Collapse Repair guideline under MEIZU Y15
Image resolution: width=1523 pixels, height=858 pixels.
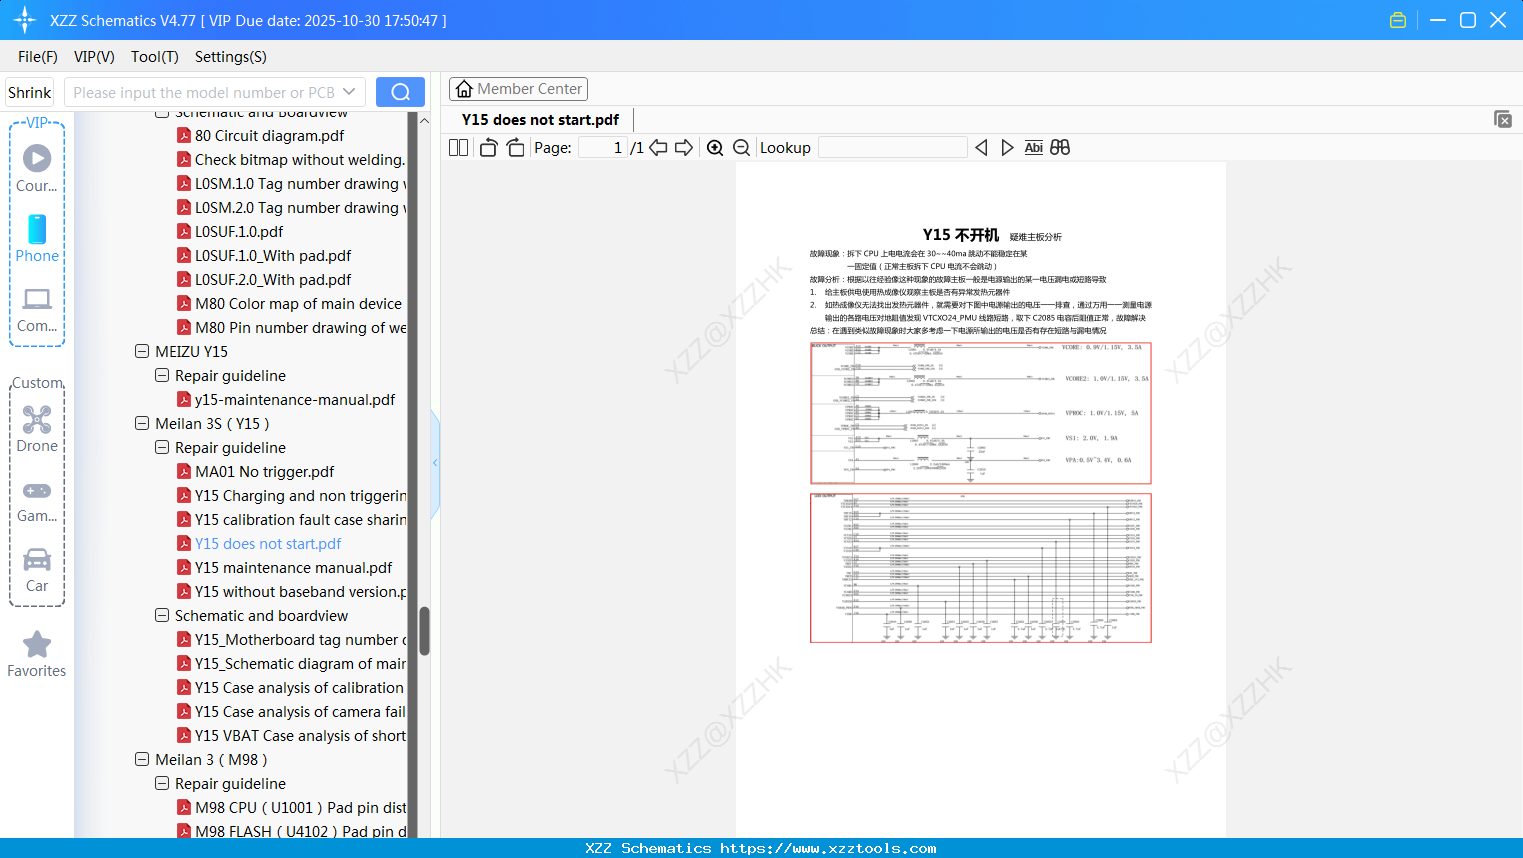162,375
